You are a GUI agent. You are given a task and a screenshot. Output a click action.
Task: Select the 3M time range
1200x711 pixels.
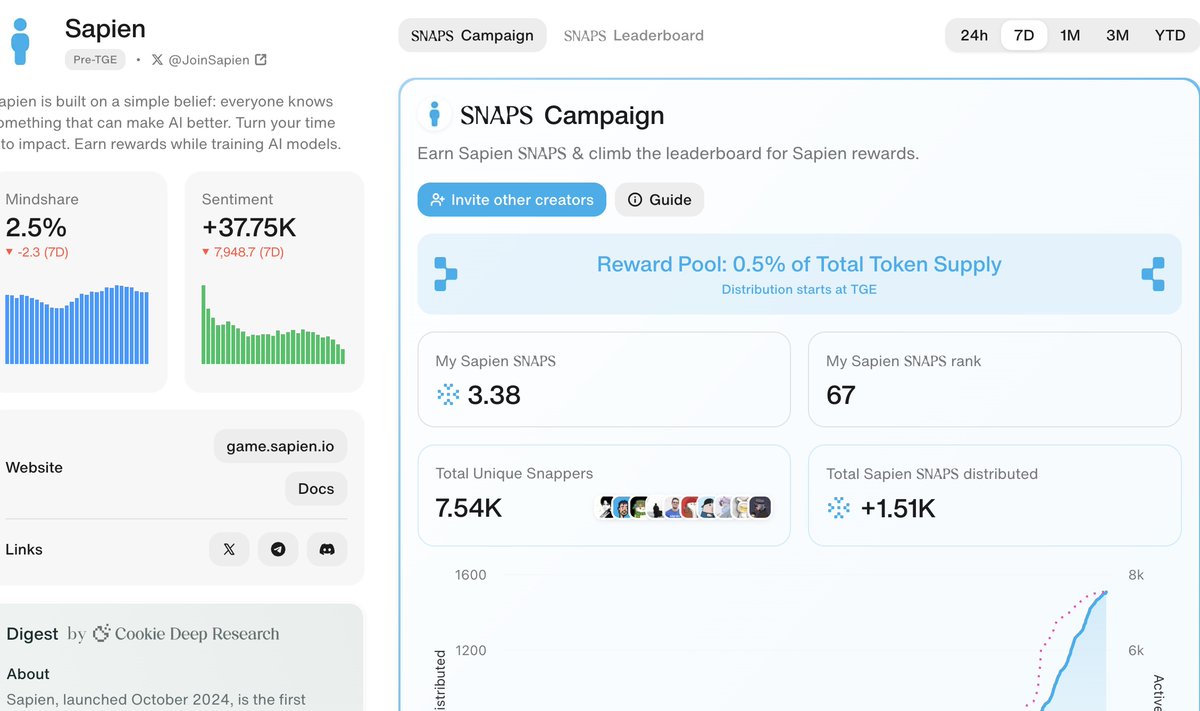pyautogui.click(x=1117, y=35)
